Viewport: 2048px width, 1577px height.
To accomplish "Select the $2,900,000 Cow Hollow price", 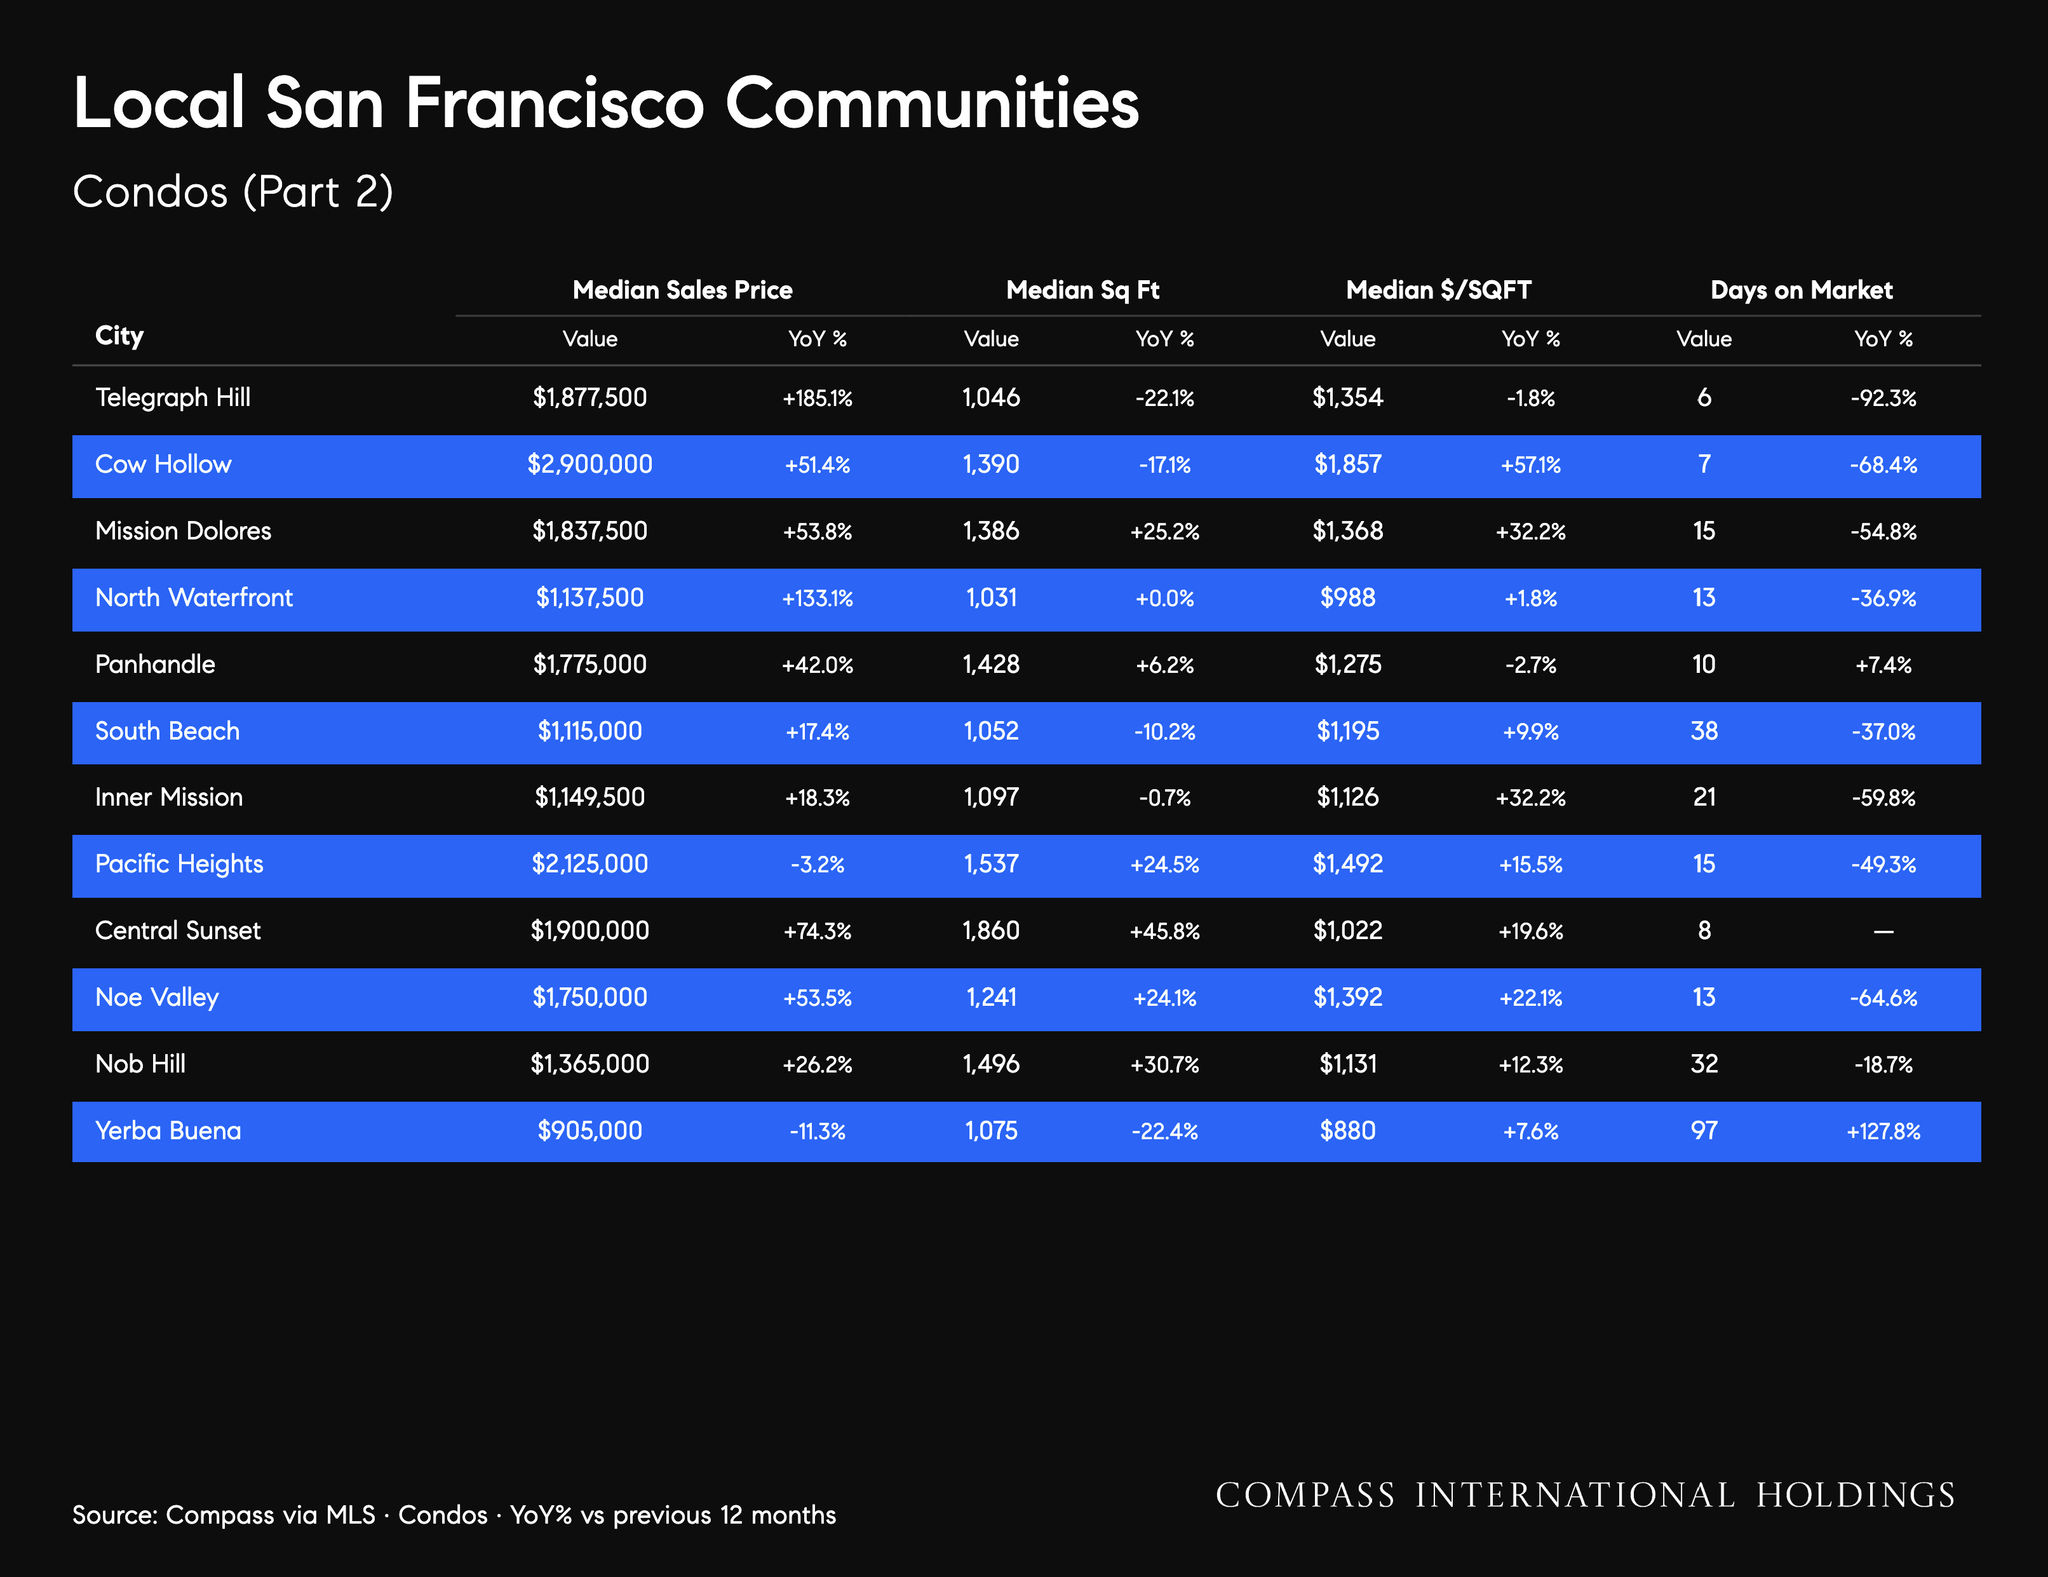I will [590, 464].
